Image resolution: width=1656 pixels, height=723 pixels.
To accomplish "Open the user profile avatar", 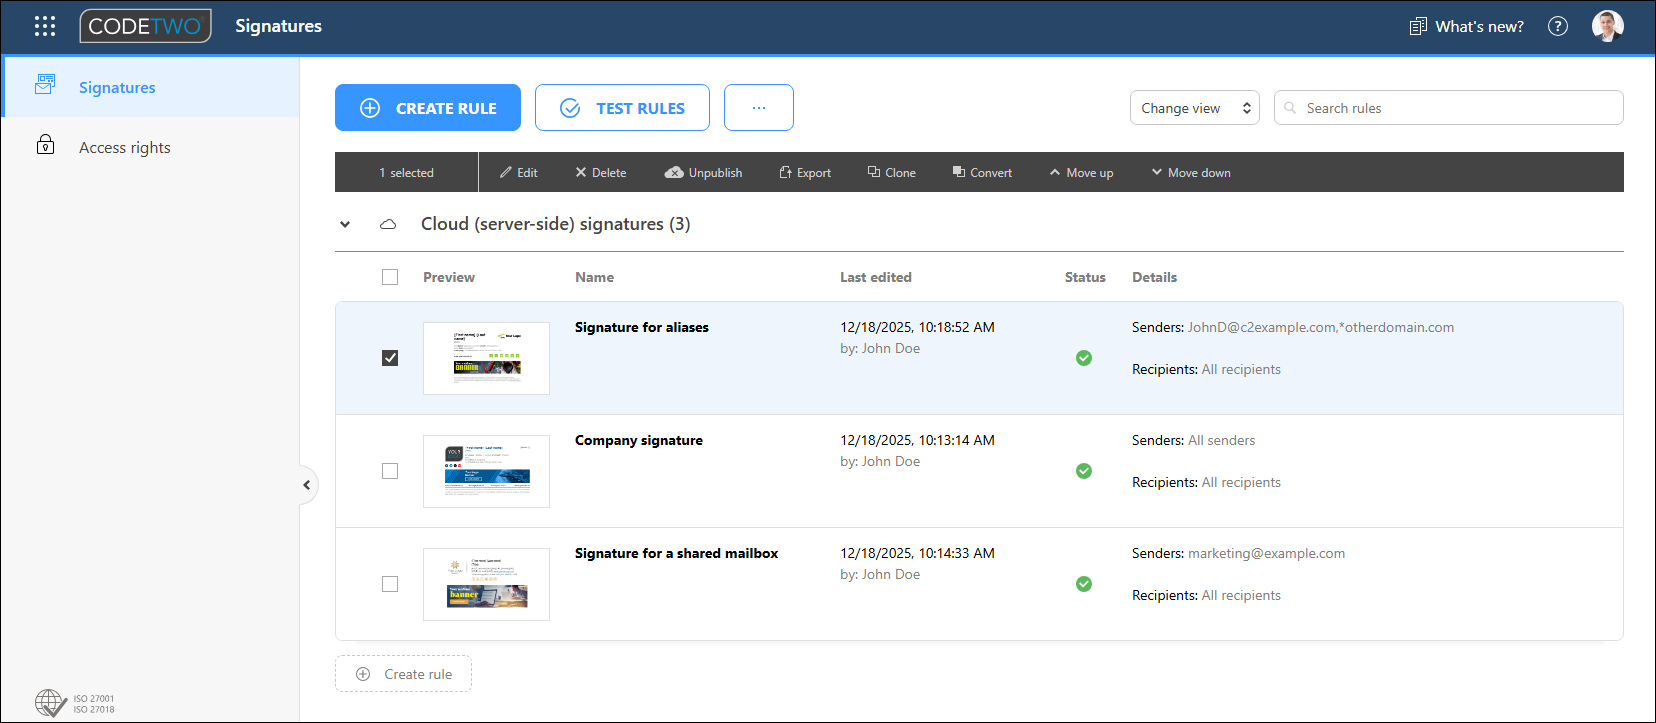I will (1608, 26).
